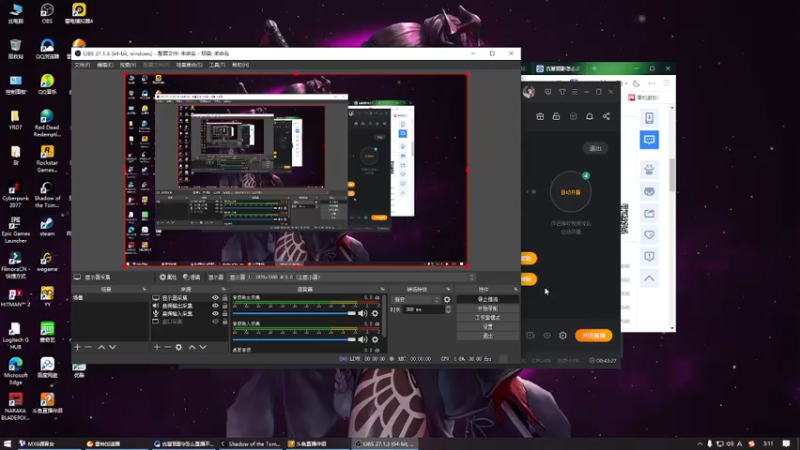Click the feedback exclamation icon in browser sidebar
Image resolution: width=800 pixels, height=450 pixels.
click(x=649, y=257)
